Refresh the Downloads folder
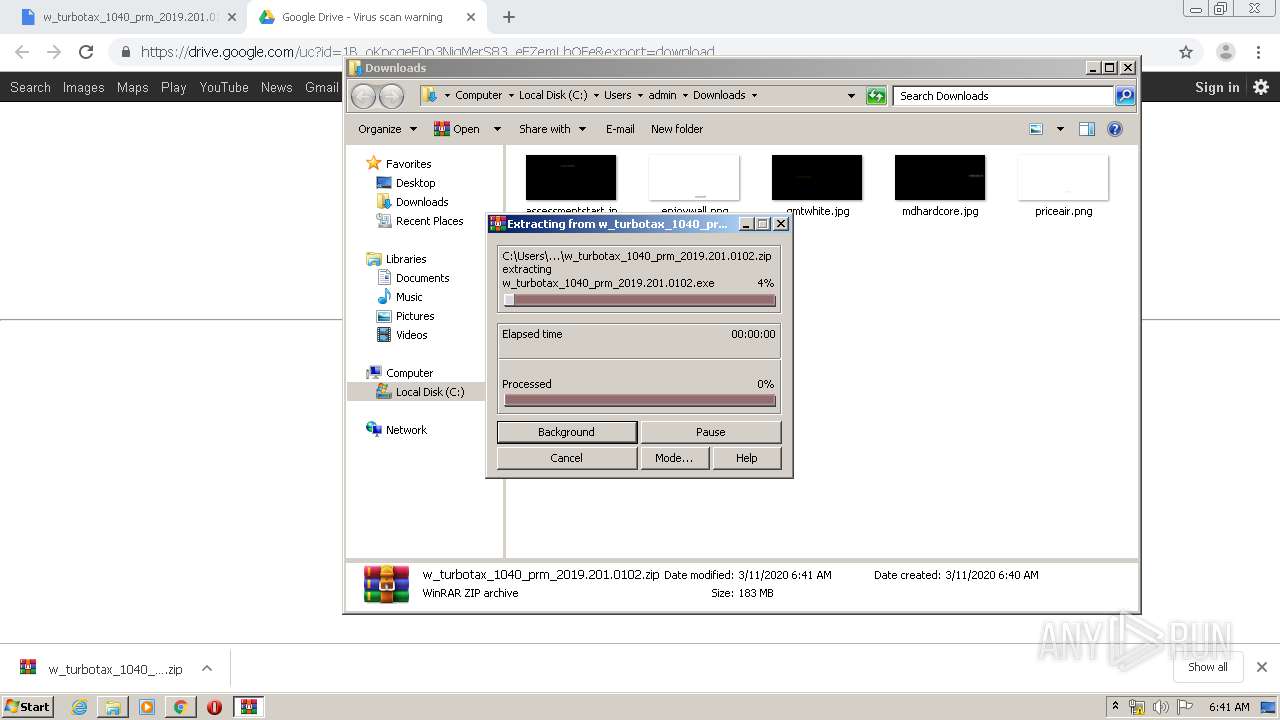 [x=876, y=96]
